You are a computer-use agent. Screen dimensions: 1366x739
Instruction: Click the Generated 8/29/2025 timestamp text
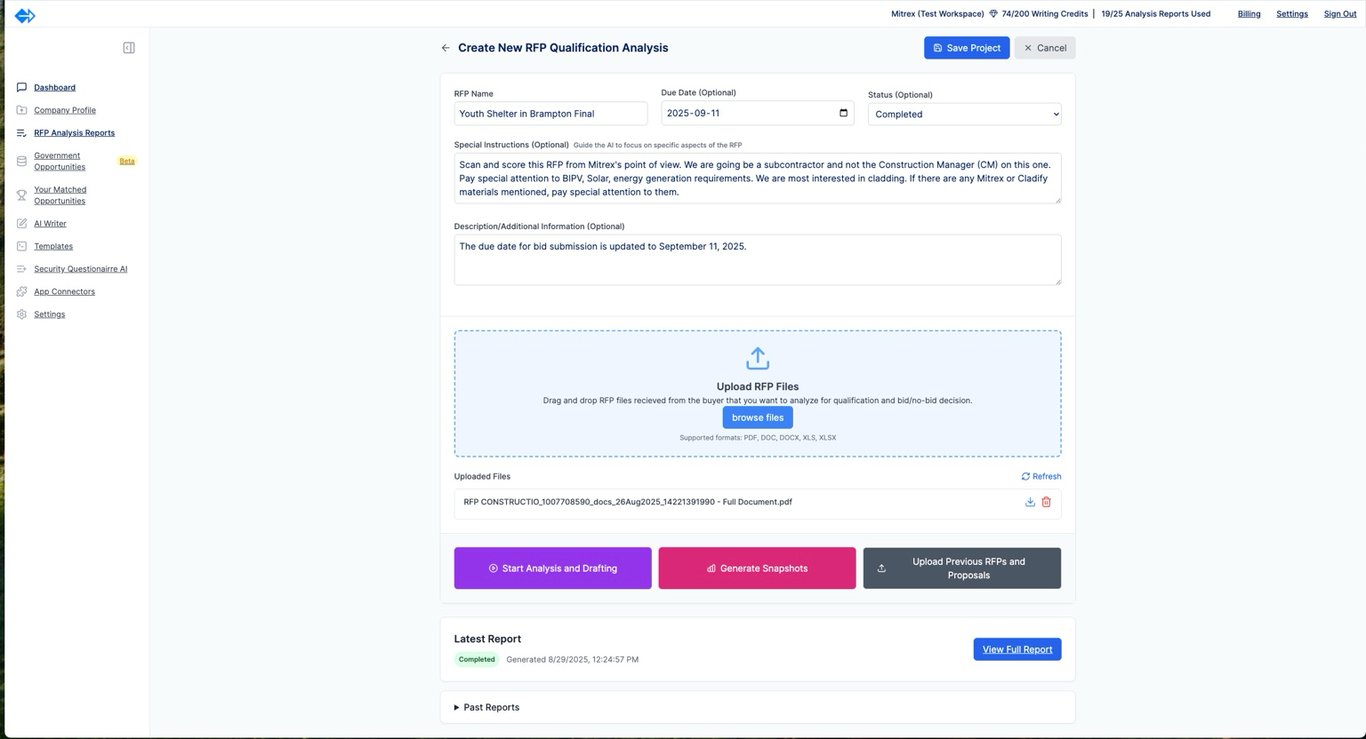572,660
